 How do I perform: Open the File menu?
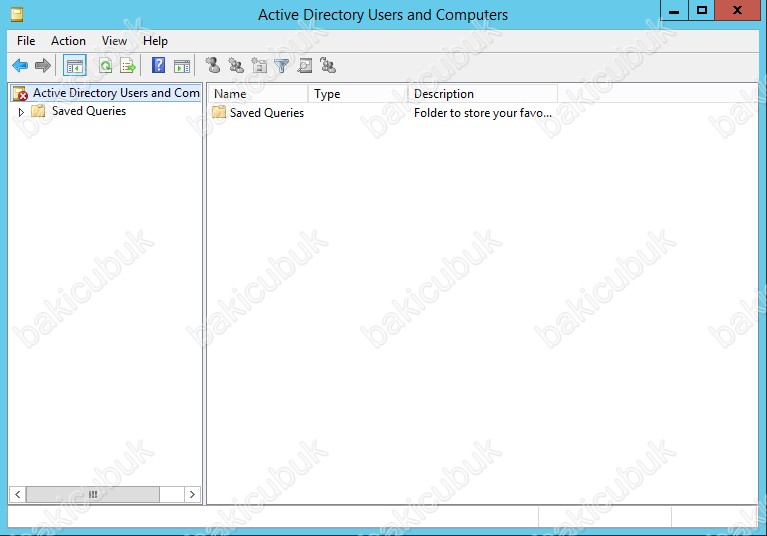(x=26, y=41)
